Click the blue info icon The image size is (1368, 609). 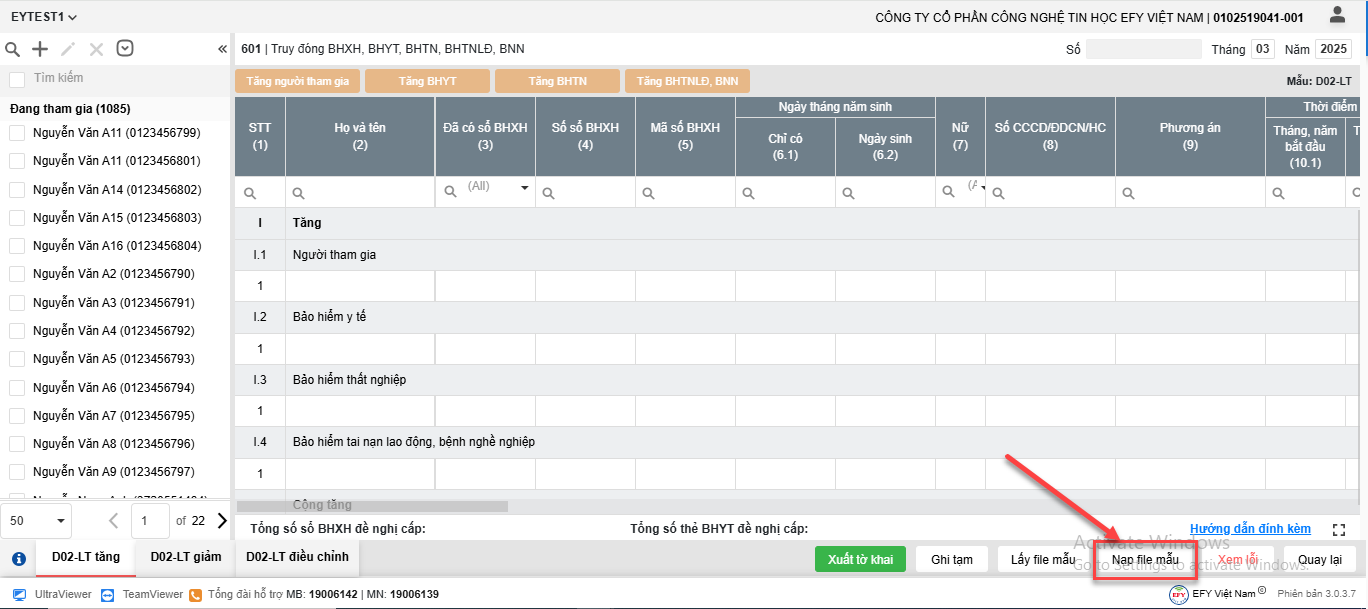[x=18, y=559]
